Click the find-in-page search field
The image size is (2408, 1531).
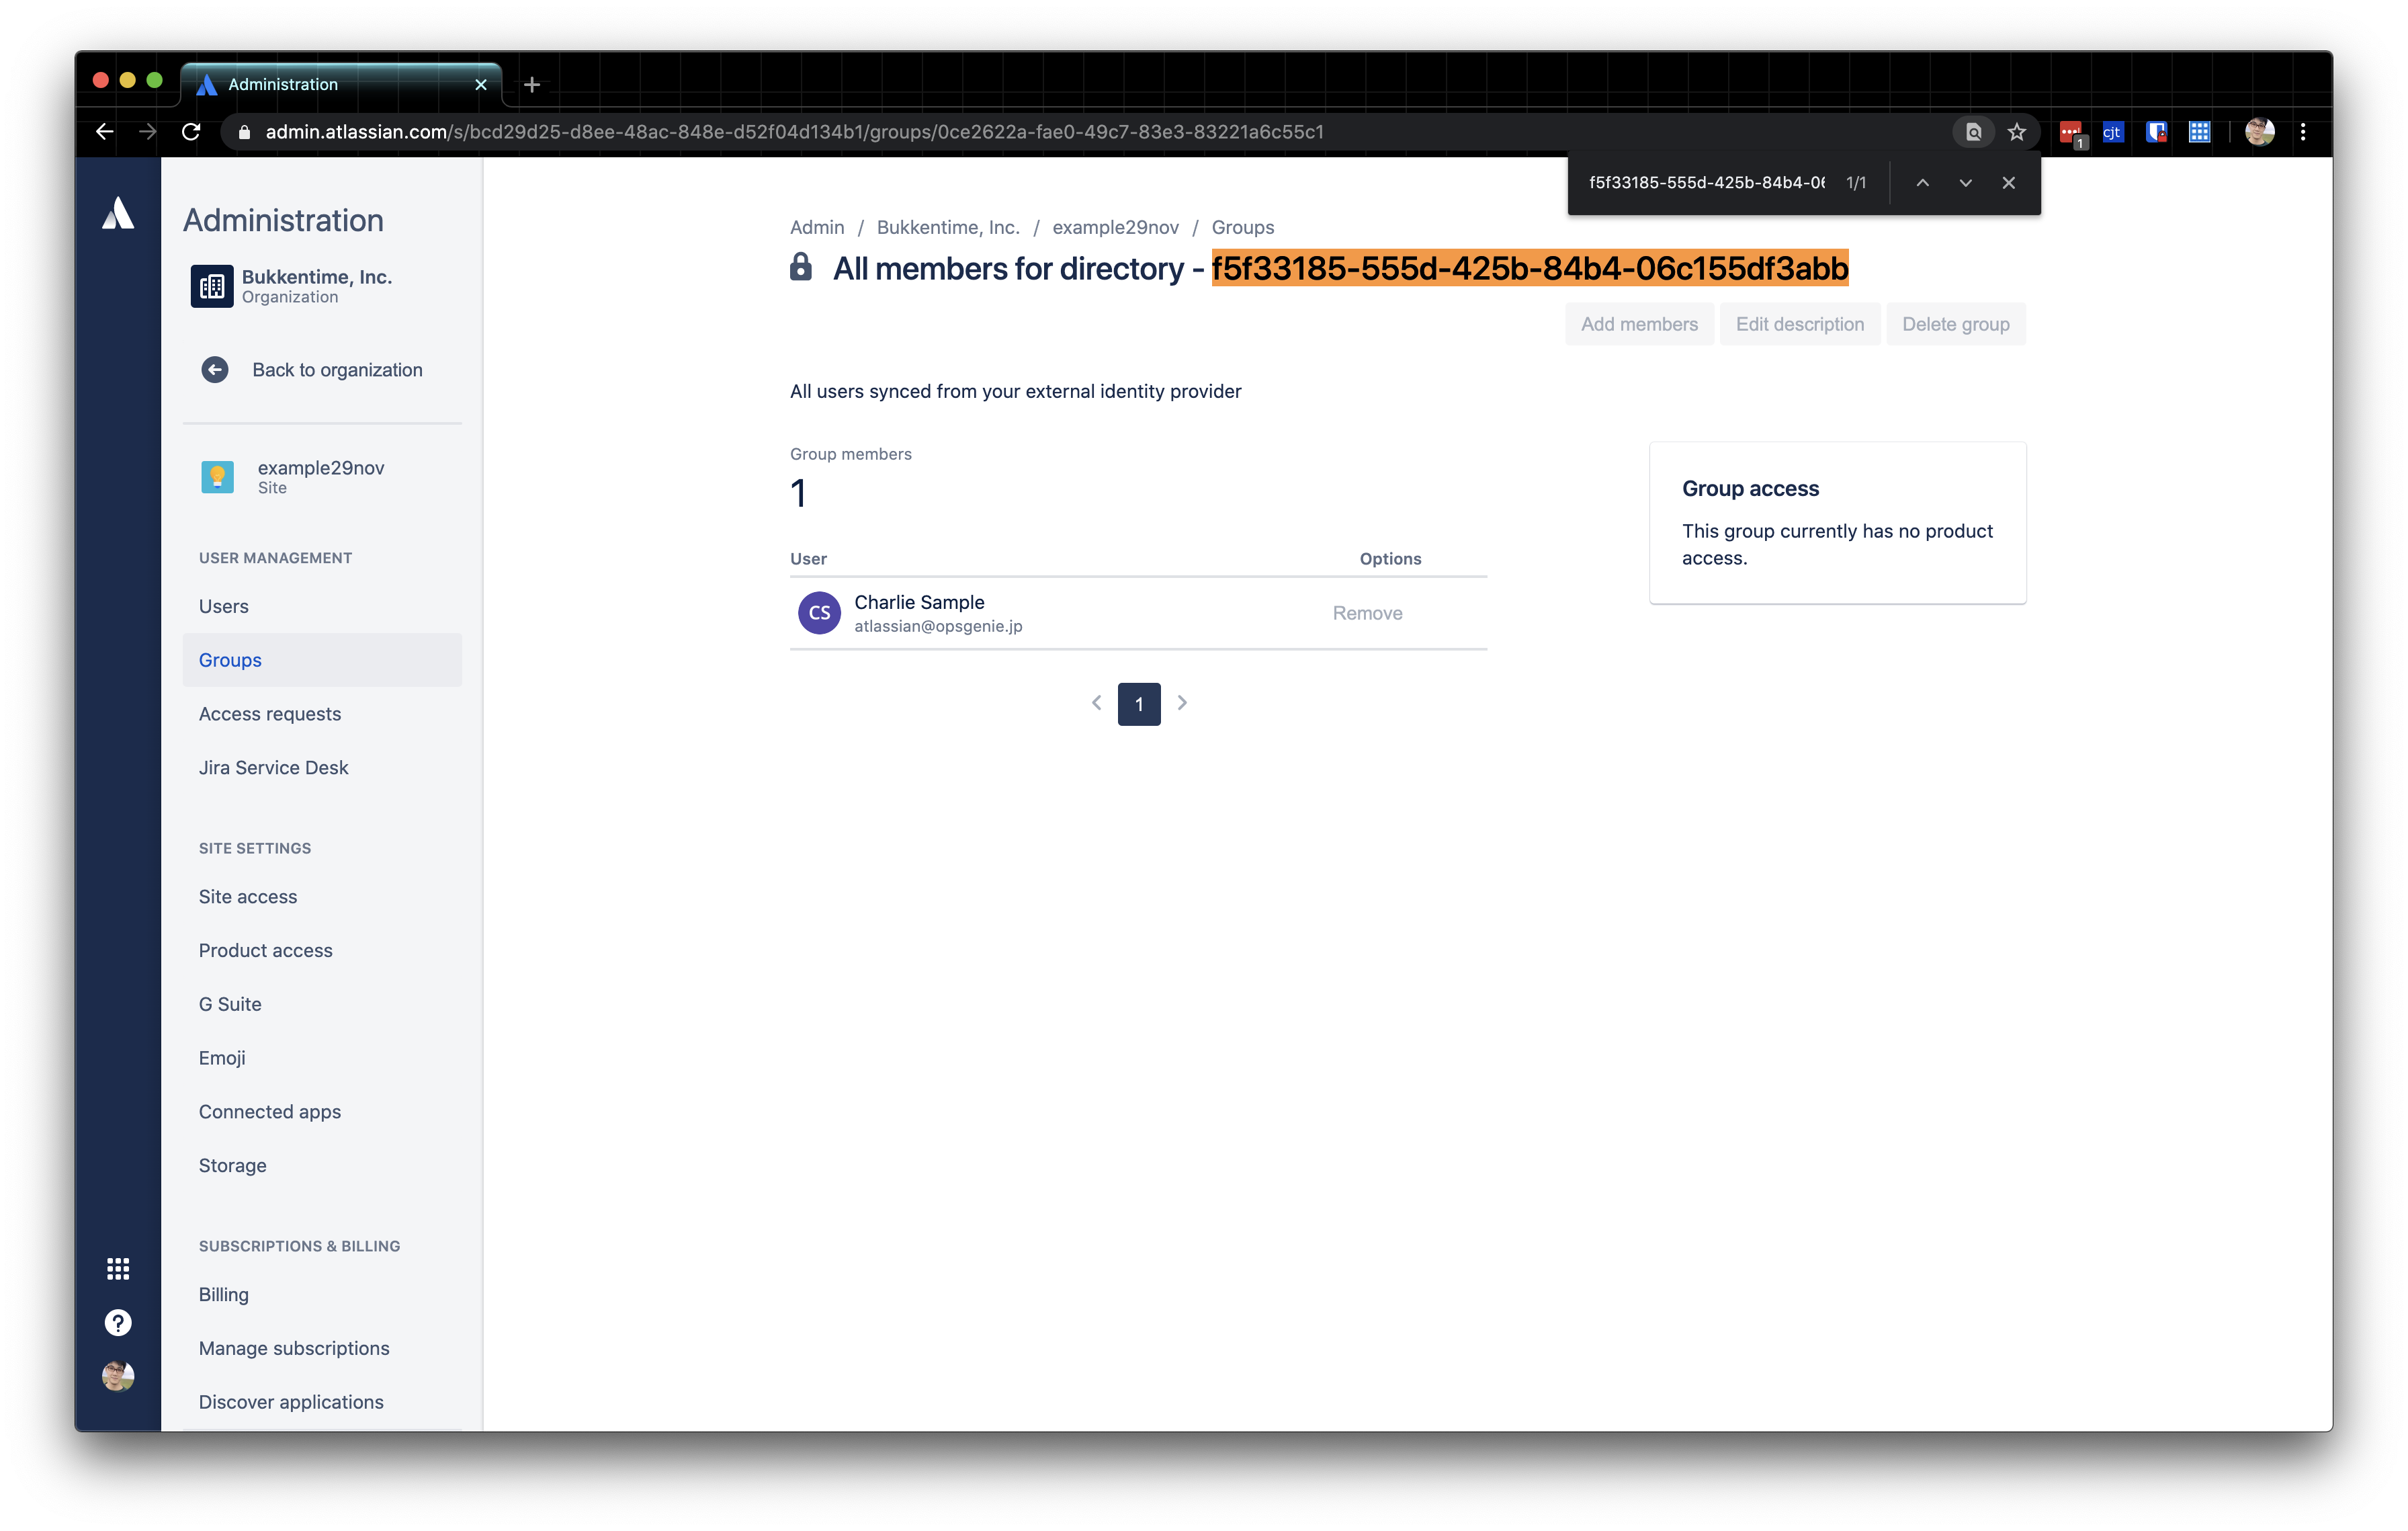(1707, 183)
